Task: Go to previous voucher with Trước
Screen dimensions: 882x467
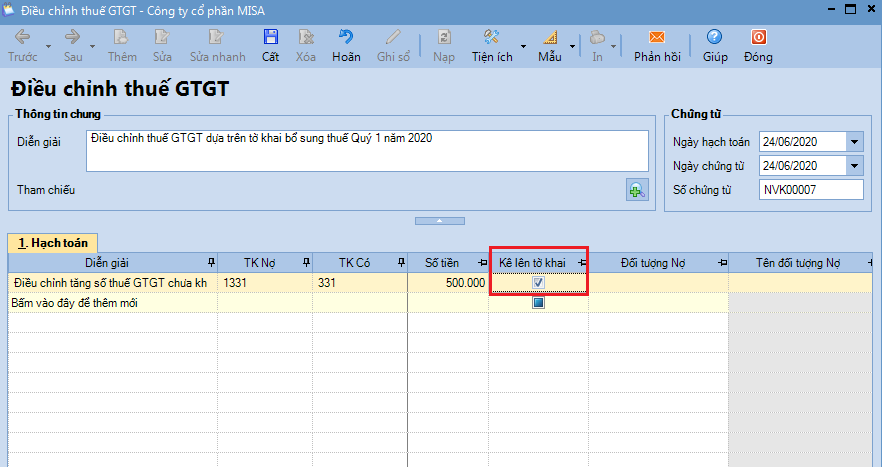Action: pyautogui.click(x=22, y=46)
